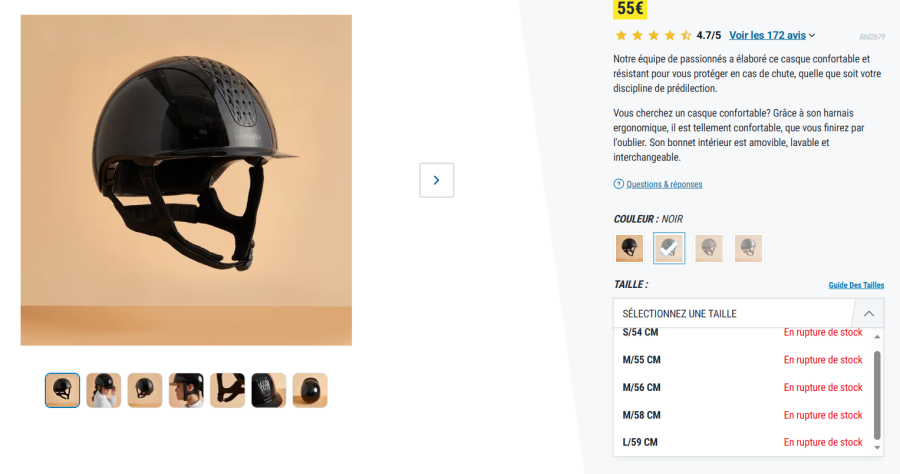This screenshot has height=474, width=900.
Task: View the chin strap harness thumbnail
Action: point(227,390)
